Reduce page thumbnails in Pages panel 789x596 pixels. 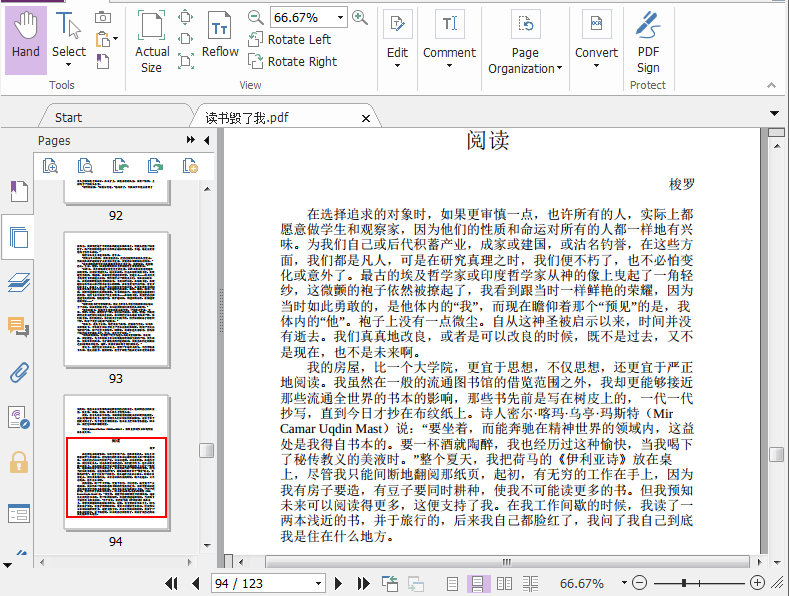(85, 166)
